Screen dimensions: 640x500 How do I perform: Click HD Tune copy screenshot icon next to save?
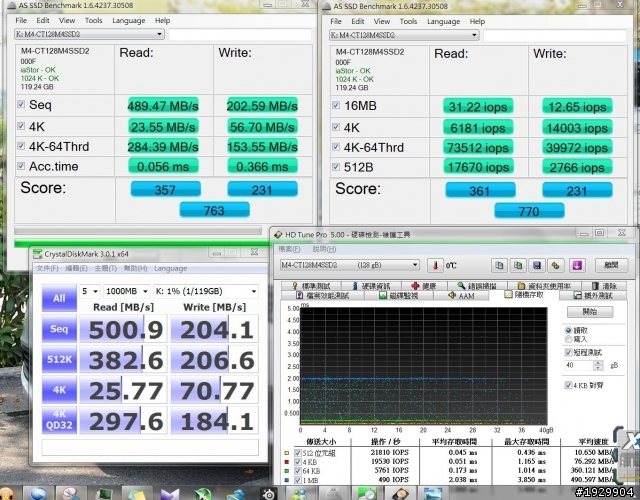tap(518, 266)
